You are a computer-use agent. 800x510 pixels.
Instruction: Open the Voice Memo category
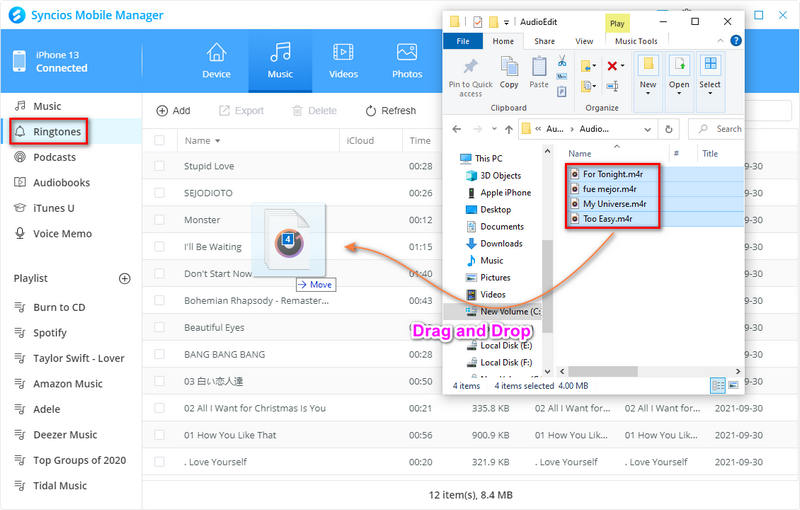pyautogui.click(x=62, y=234)
